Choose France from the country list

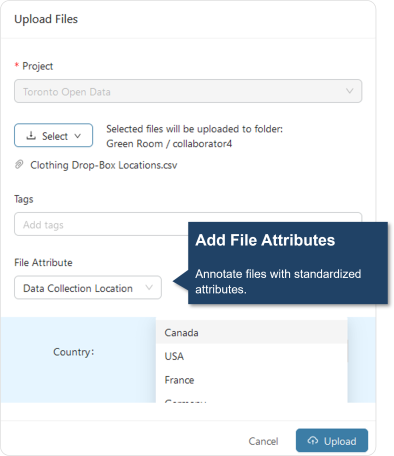pyautogui.click(x=251, y=380)
